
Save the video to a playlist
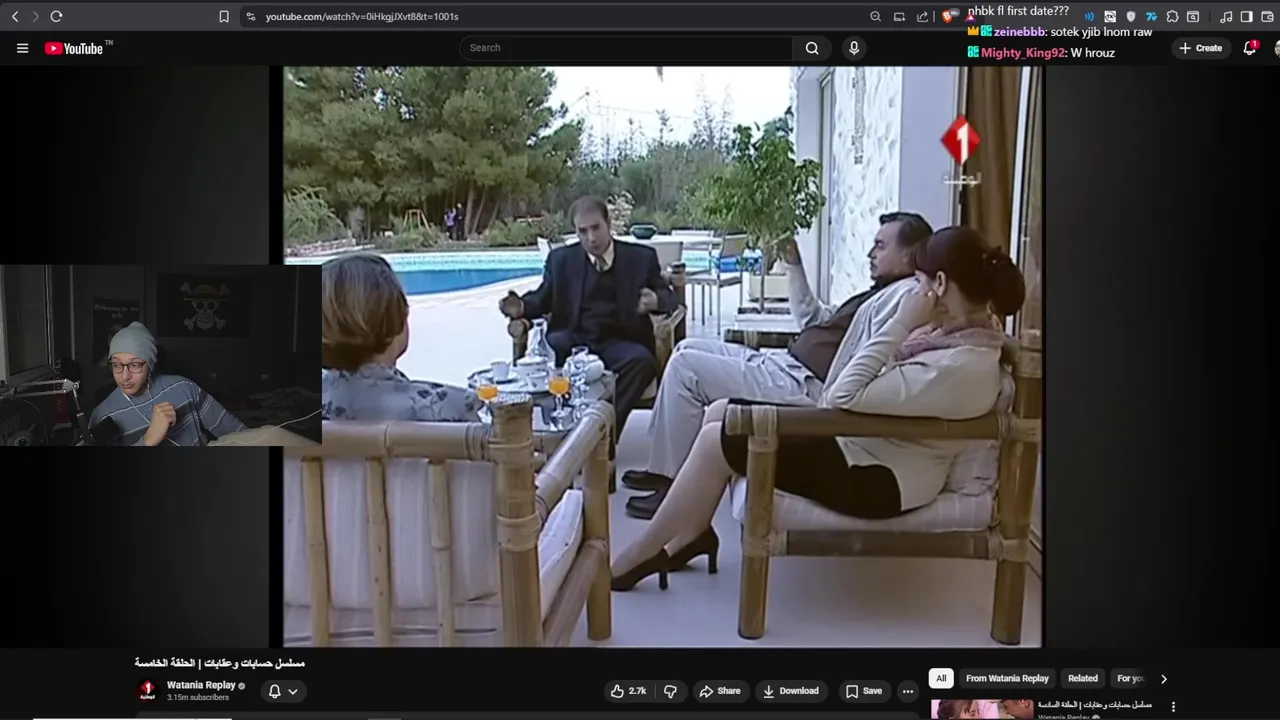(x=863, y=691)
